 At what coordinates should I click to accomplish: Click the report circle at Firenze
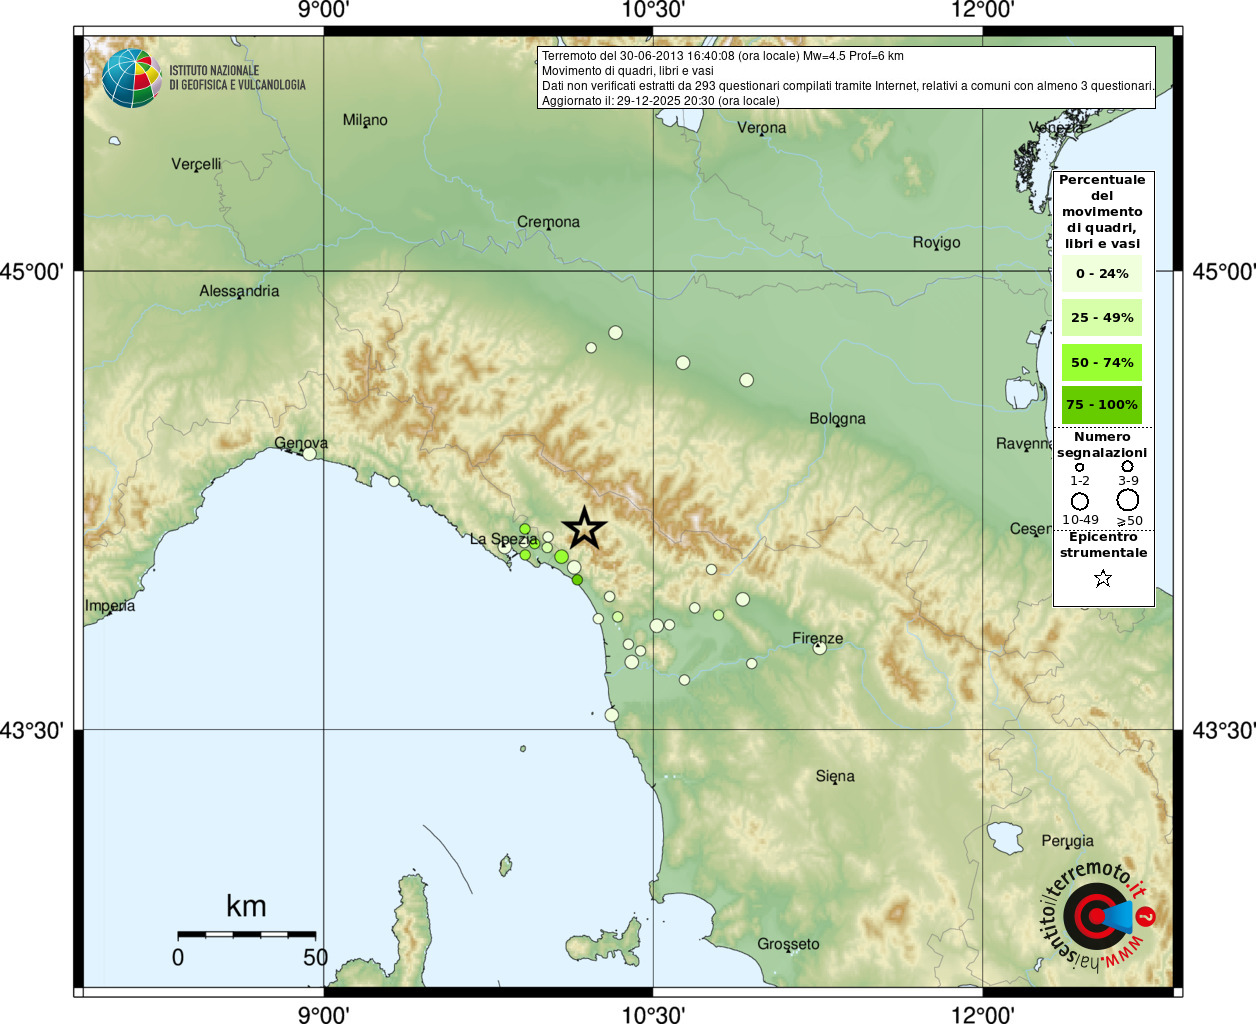click(819, 647)
